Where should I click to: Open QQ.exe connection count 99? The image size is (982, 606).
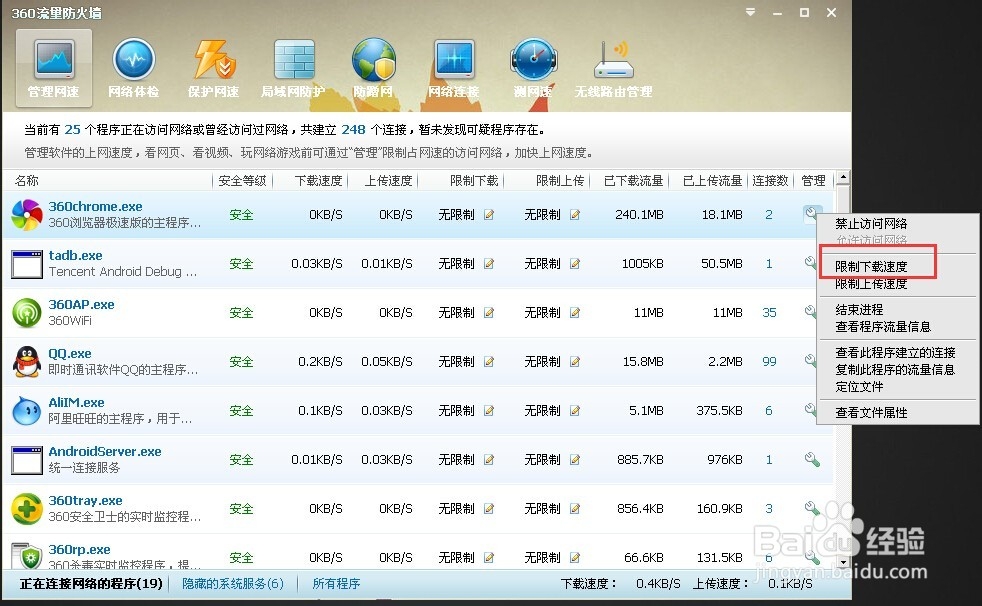pos(769,361)
